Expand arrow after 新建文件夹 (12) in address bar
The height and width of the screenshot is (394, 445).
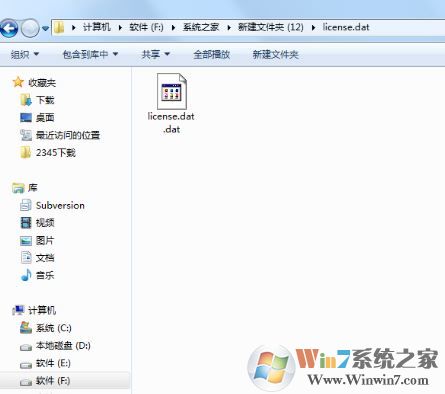tap(313, 28)
